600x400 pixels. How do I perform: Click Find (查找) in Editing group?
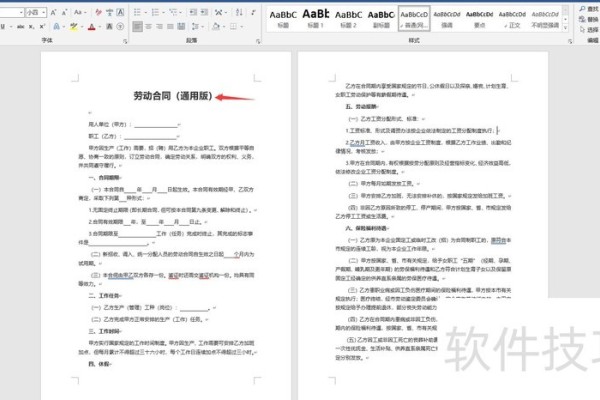pos(589,8)
